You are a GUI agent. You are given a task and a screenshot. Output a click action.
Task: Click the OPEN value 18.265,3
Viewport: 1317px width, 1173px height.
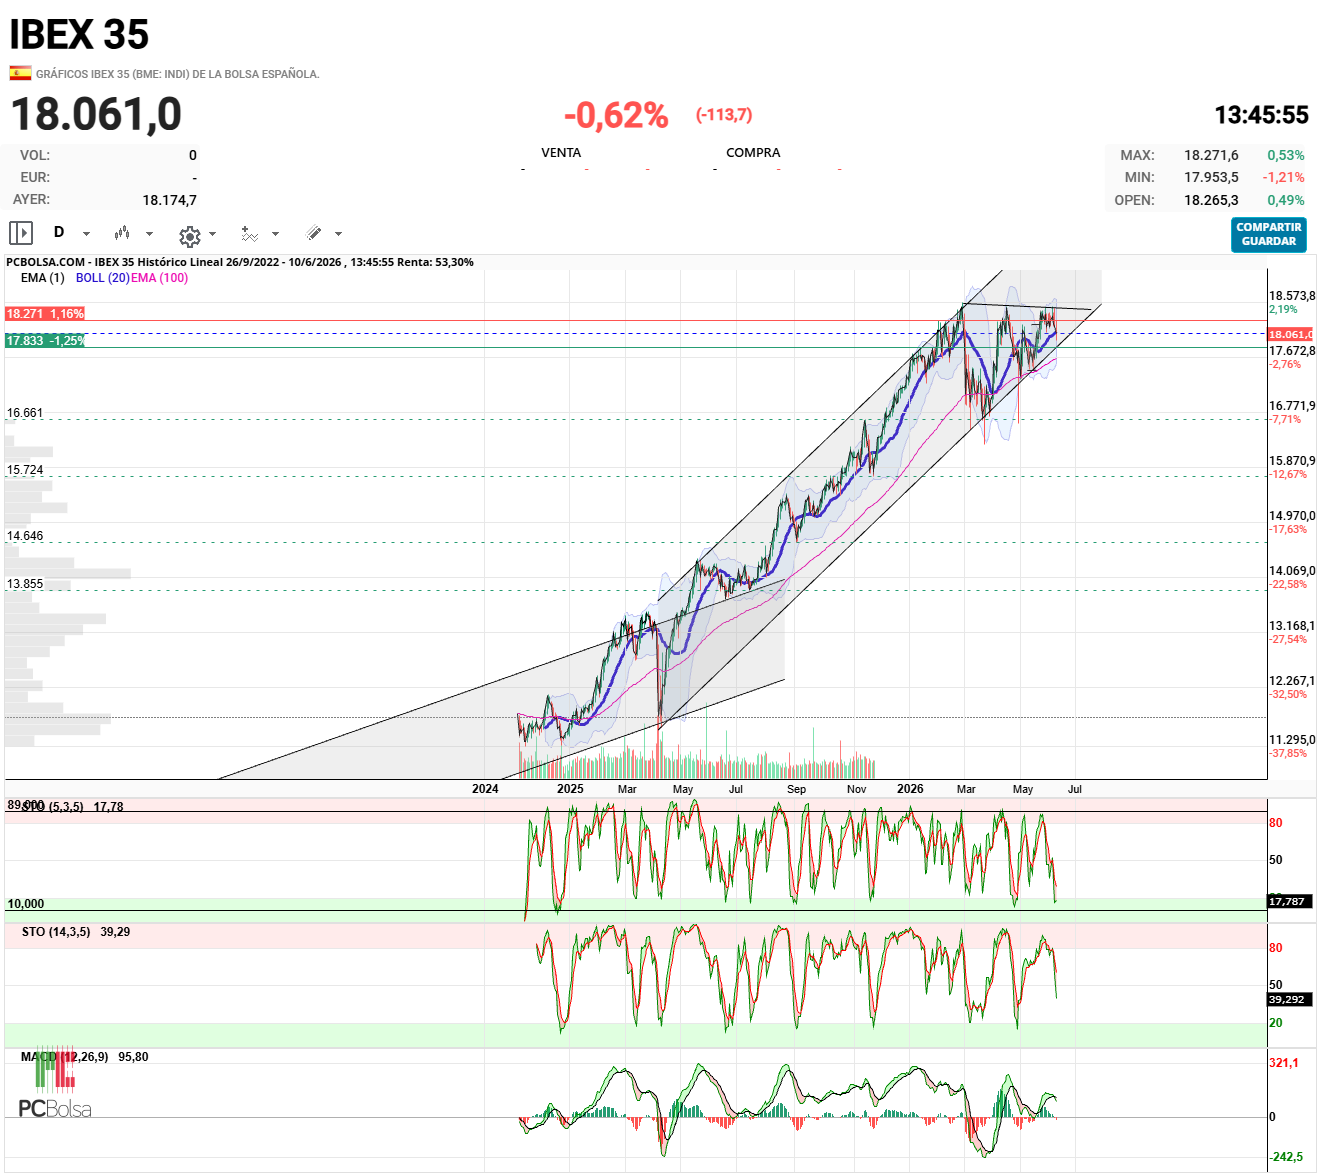pos(1211,200)
